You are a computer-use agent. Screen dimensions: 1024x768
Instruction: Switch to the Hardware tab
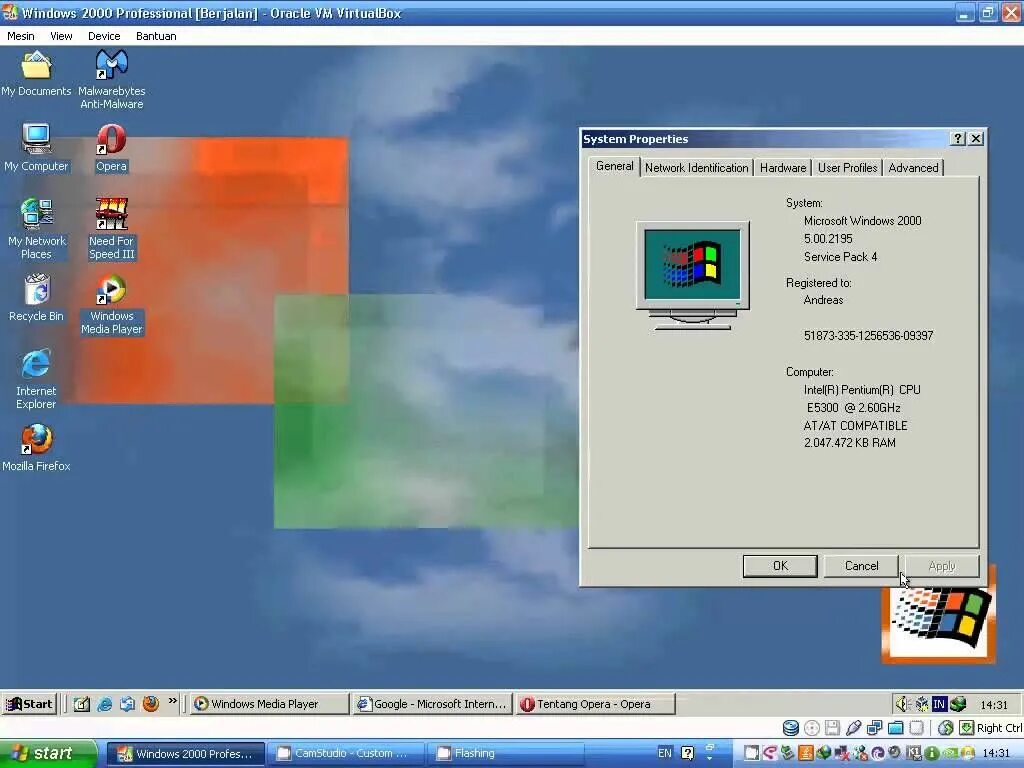click(x=782, y=167)
